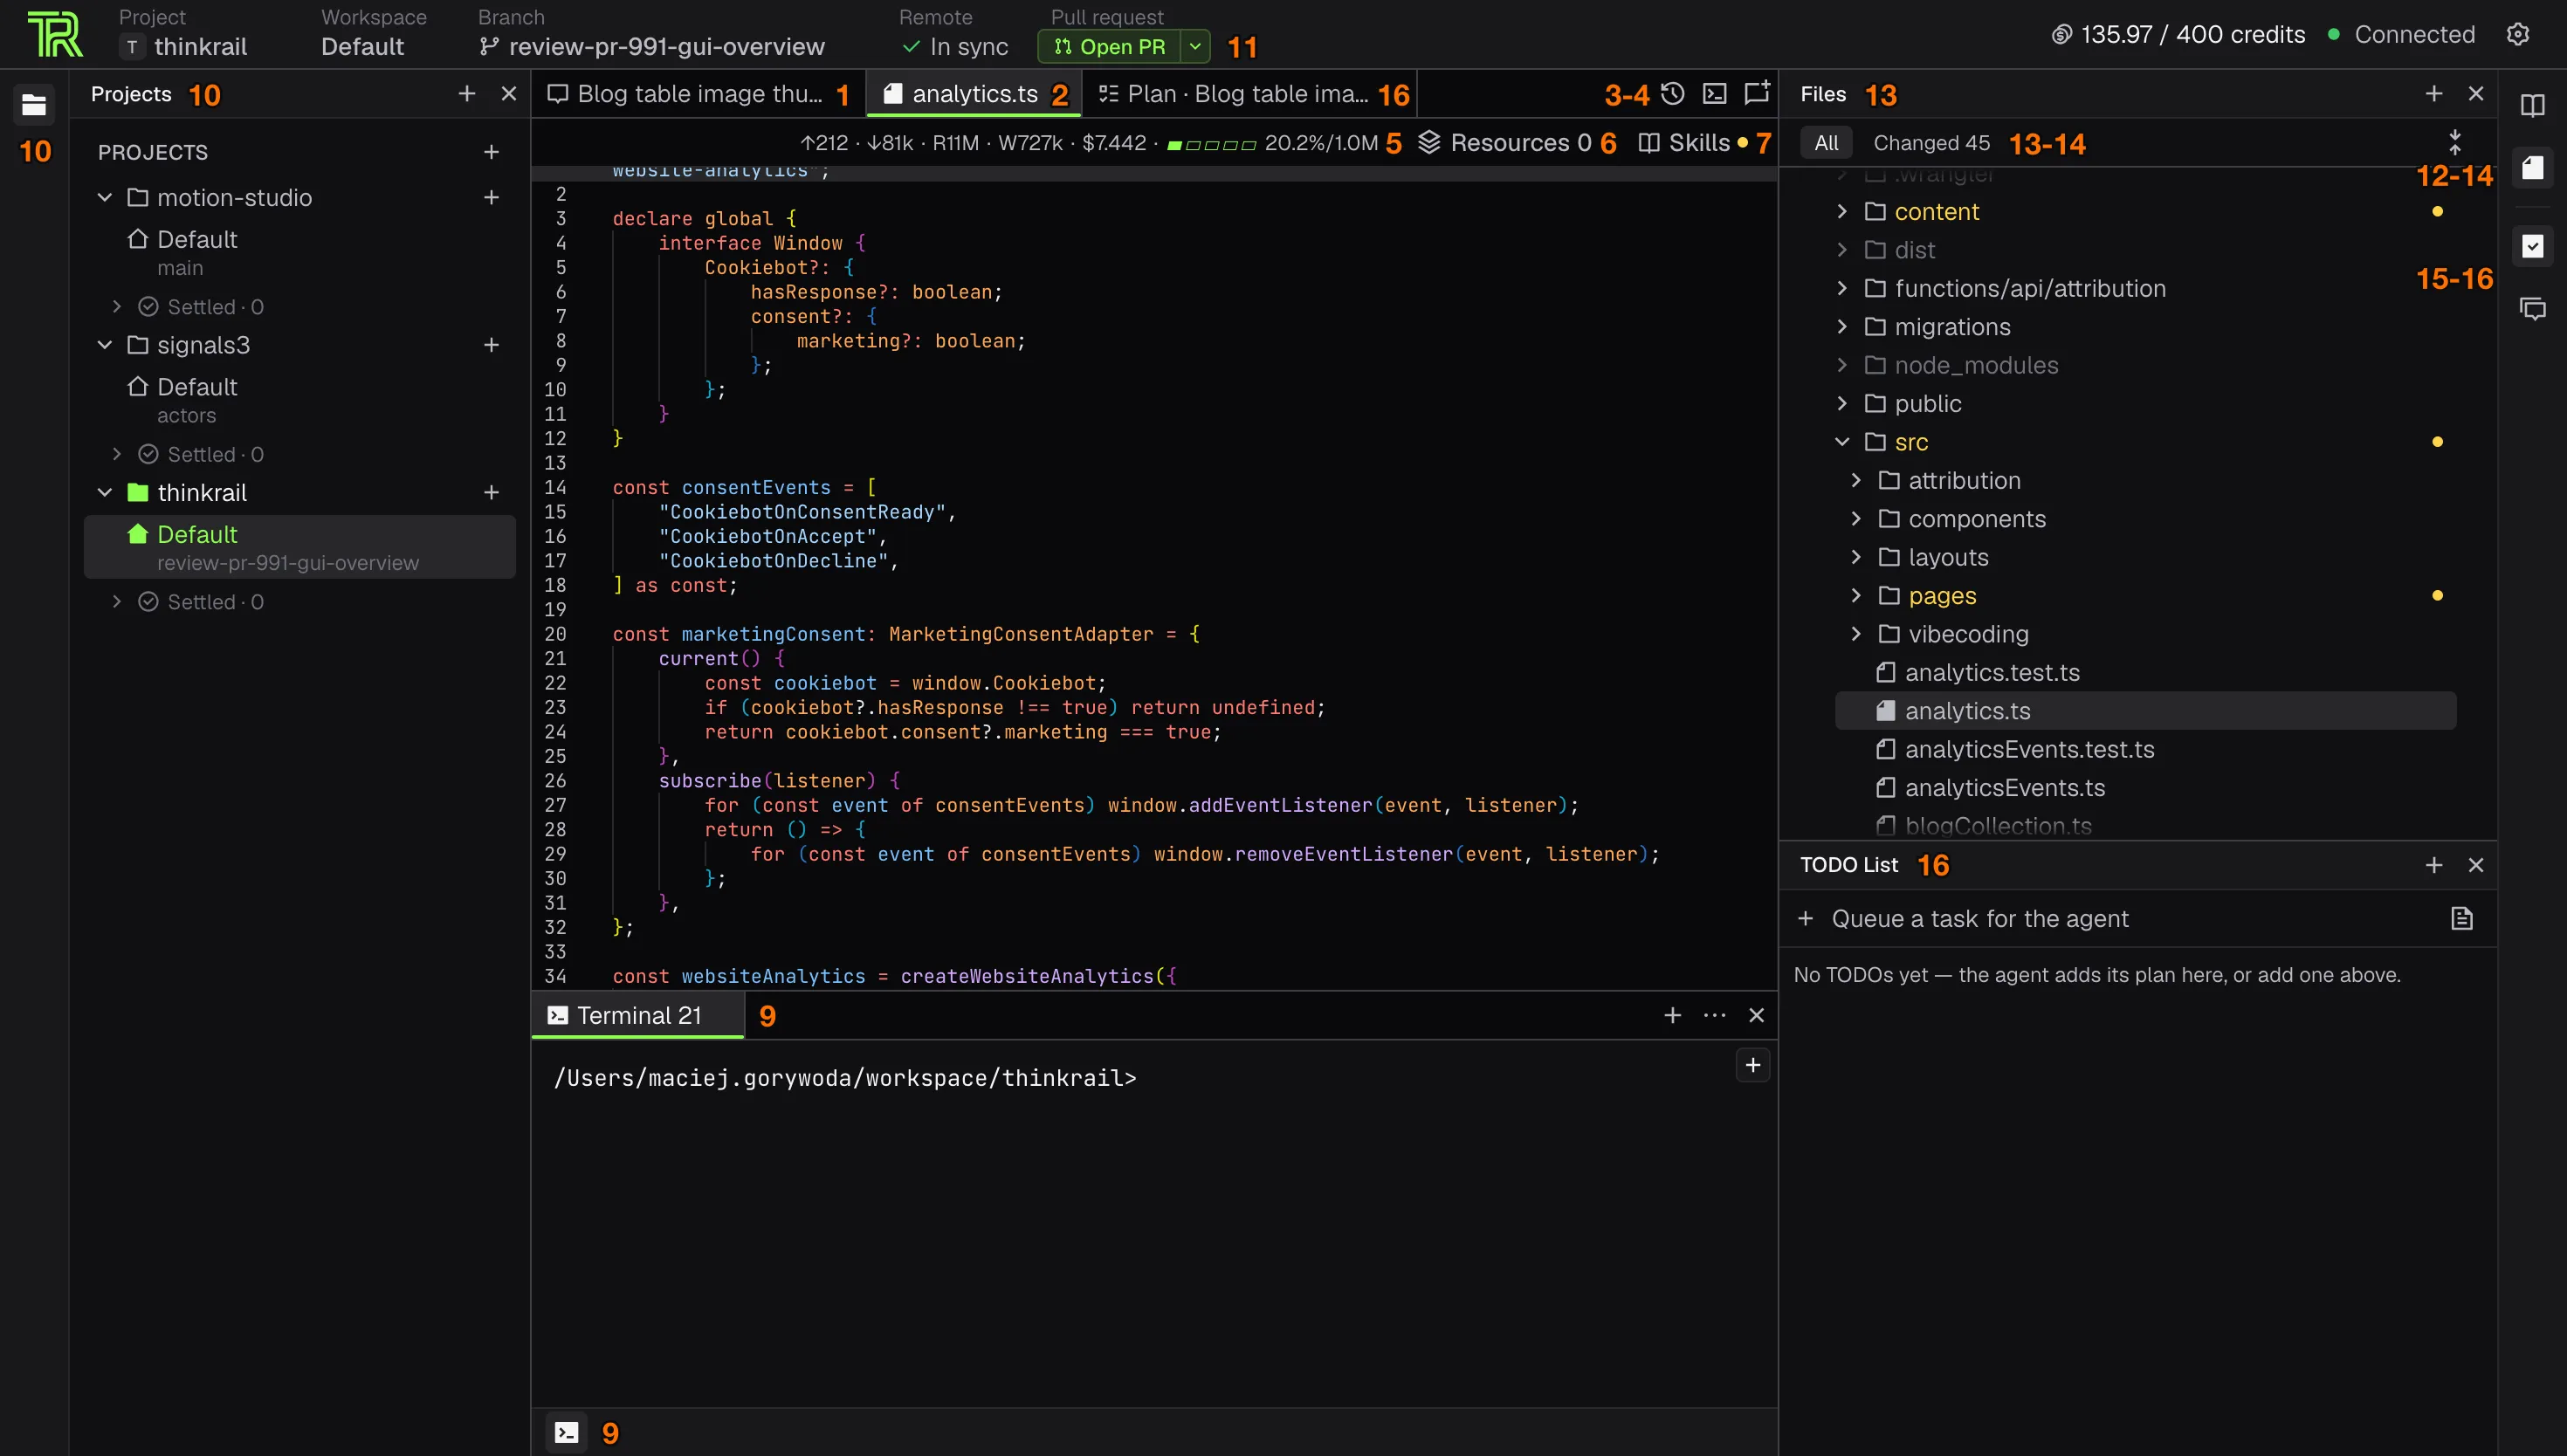Switch to the analytics.ts tab
This screenshot has height=1456, width=2567.
(974, 94)
